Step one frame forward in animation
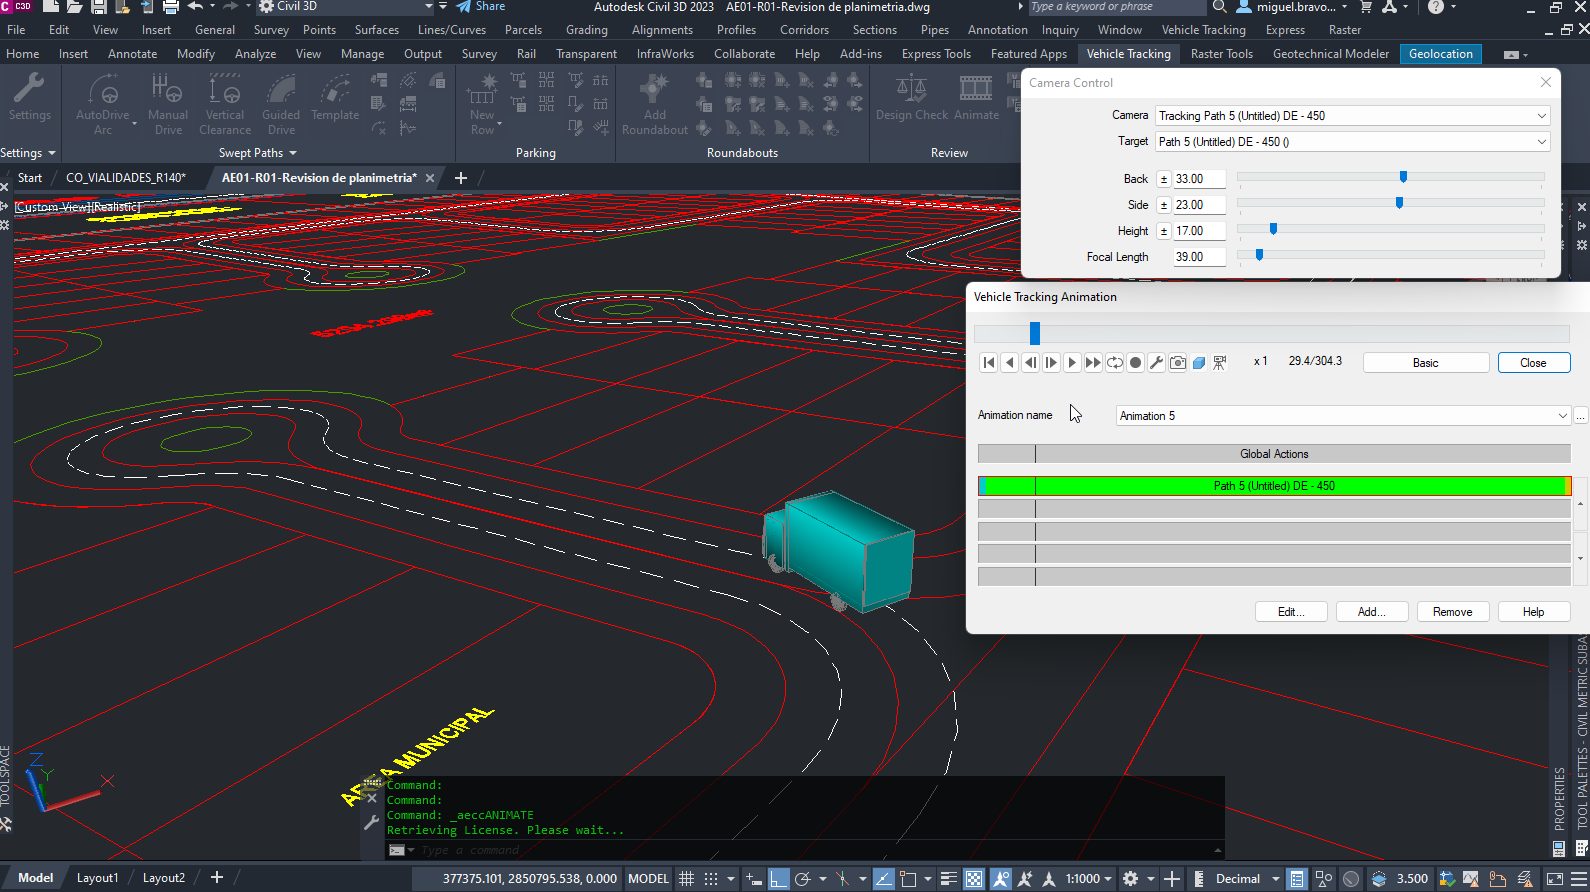The image size is (1590, 892). click(1051, 363)
